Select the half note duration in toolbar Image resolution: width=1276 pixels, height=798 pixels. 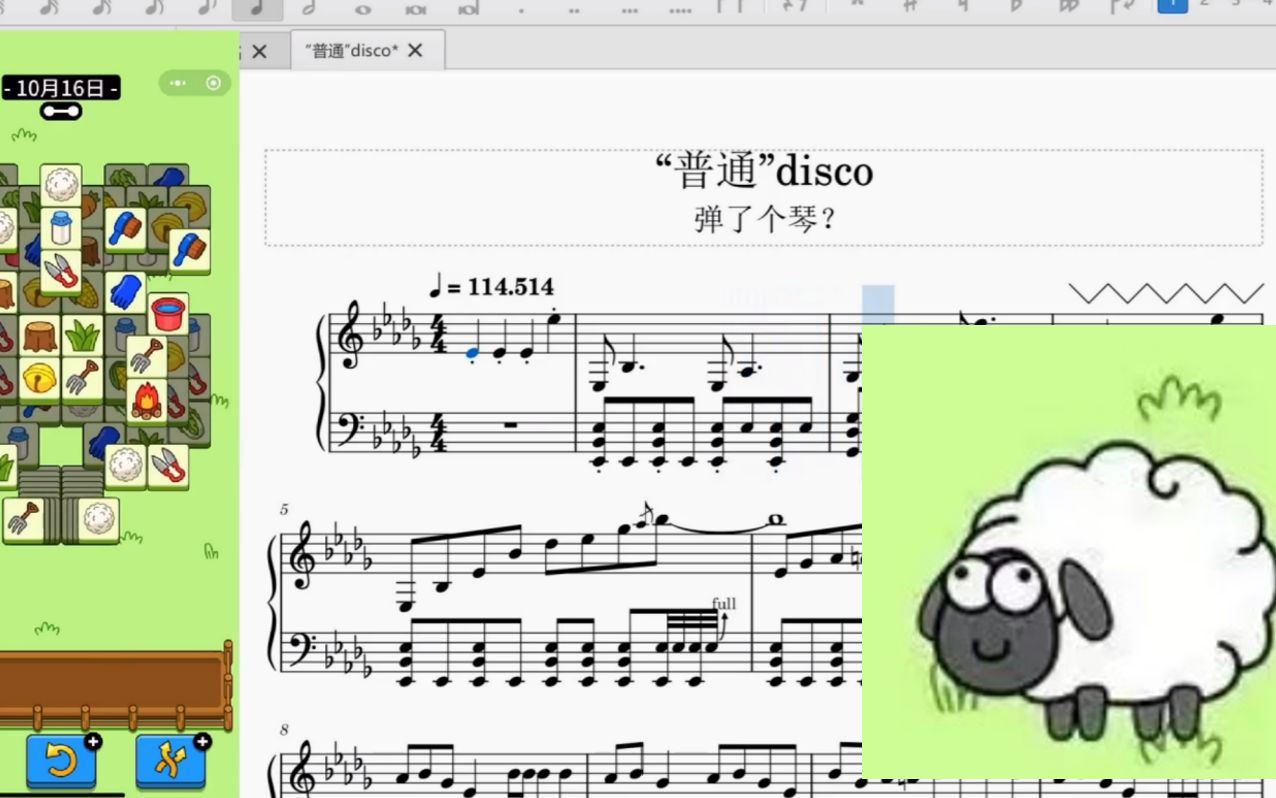(x=309, y=9)
